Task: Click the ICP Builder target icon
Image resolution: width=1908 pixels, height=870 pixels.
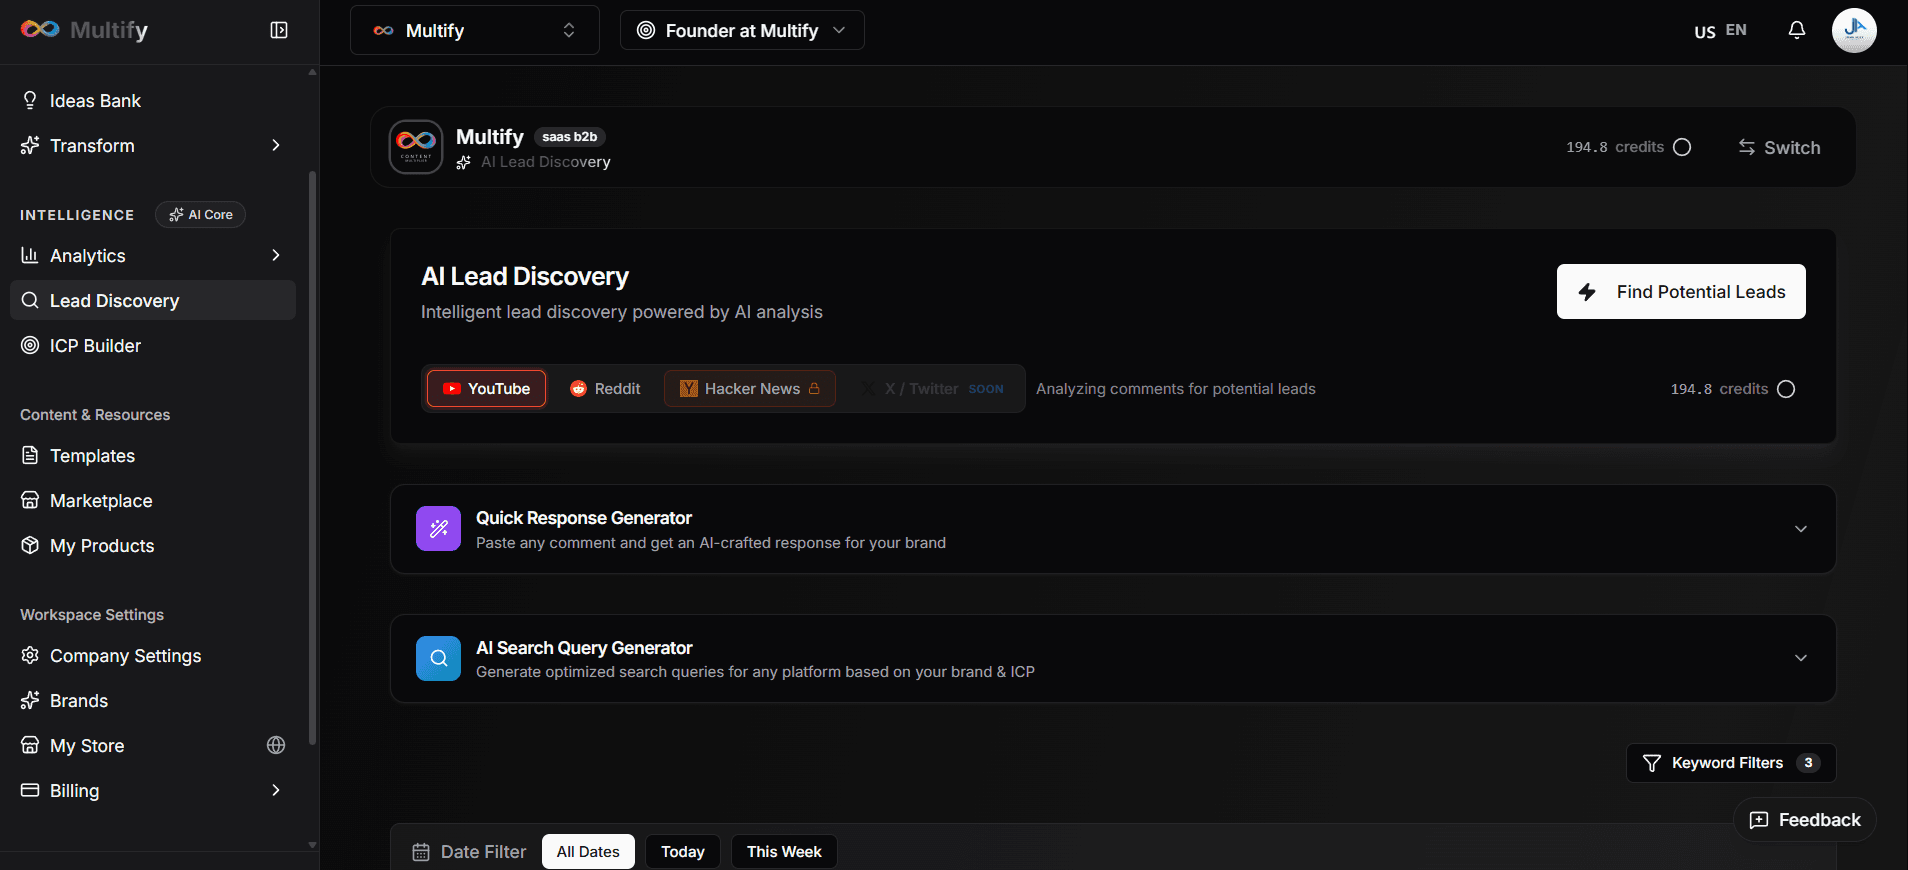Action: click(x=30, y=345)
